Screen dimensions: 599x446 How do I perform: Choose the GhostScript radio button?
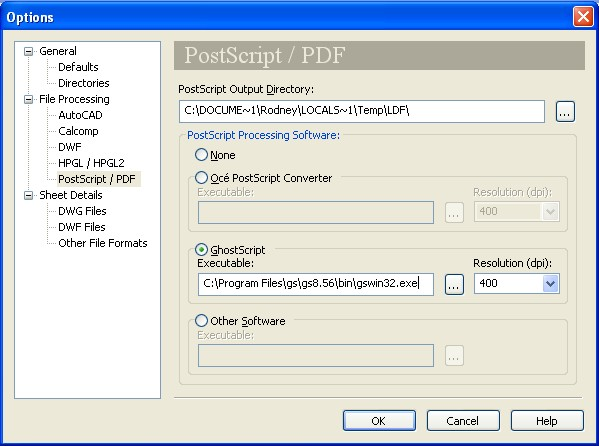[201, 250]
